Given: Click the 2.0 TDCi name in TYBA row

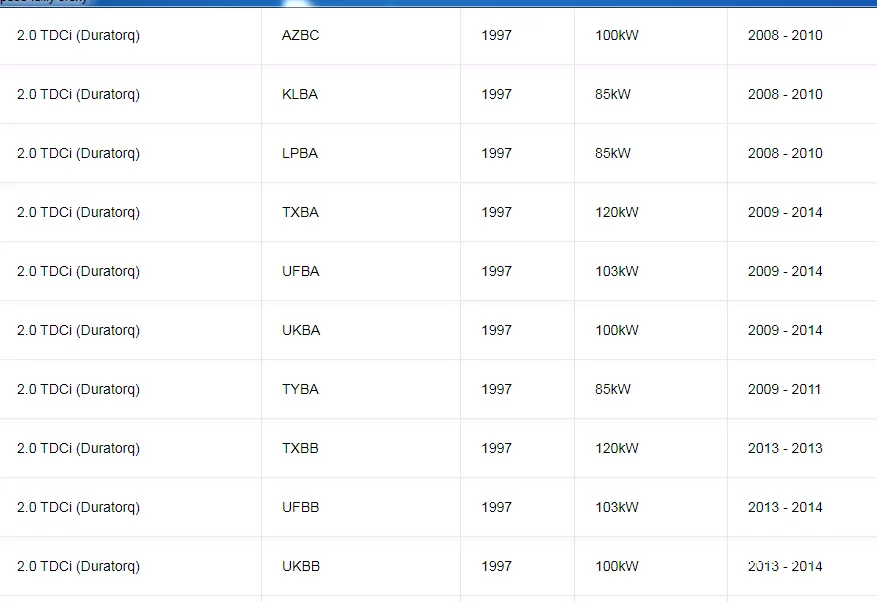Looking at the screenshot, I should (78, 389).
